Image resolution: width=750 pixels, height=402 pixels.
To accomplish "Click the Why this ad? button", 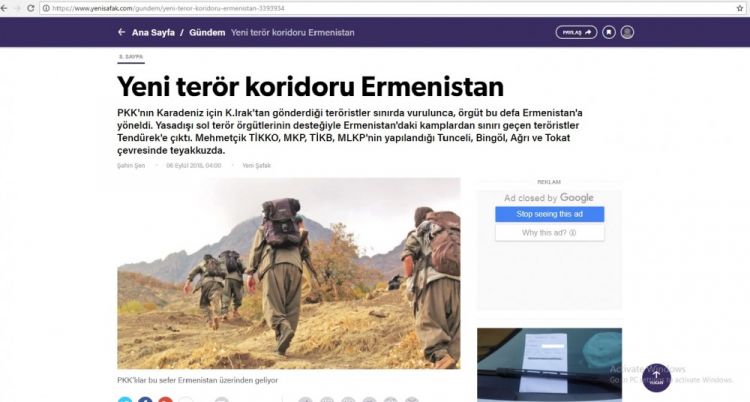I will (549, 233).
